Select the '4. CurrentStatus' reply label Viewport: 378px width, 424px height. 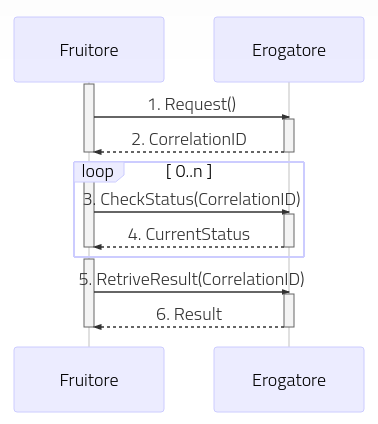coord(189,234)
